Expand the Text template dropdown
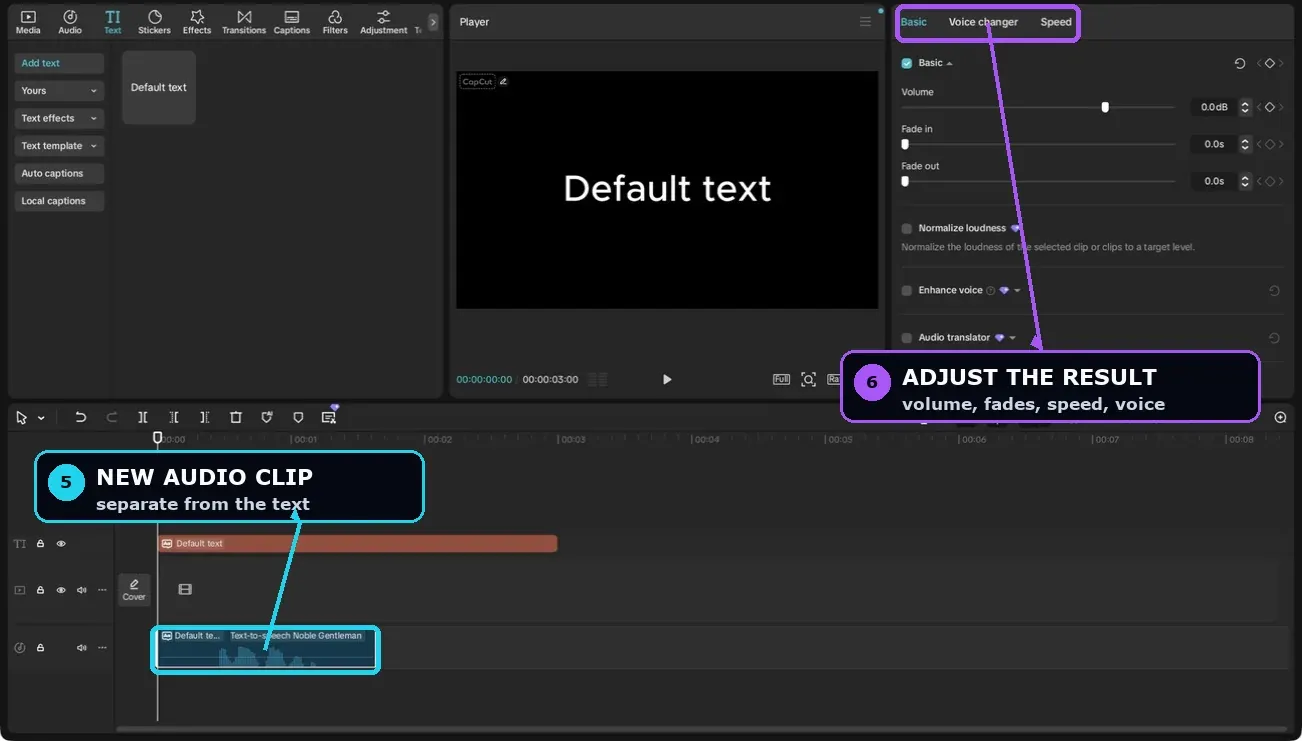Image resolution: width=1302 pixels, height=741 pixels. click(94, 146)
